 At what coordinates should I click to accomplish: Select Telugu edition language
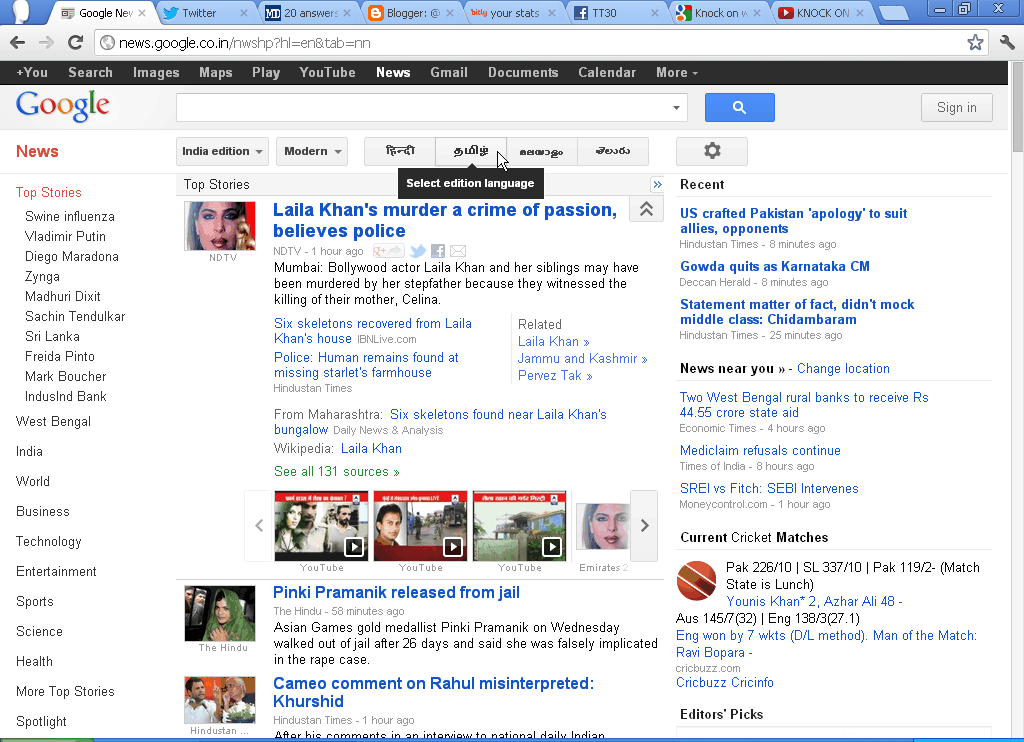tap(613, 151)
